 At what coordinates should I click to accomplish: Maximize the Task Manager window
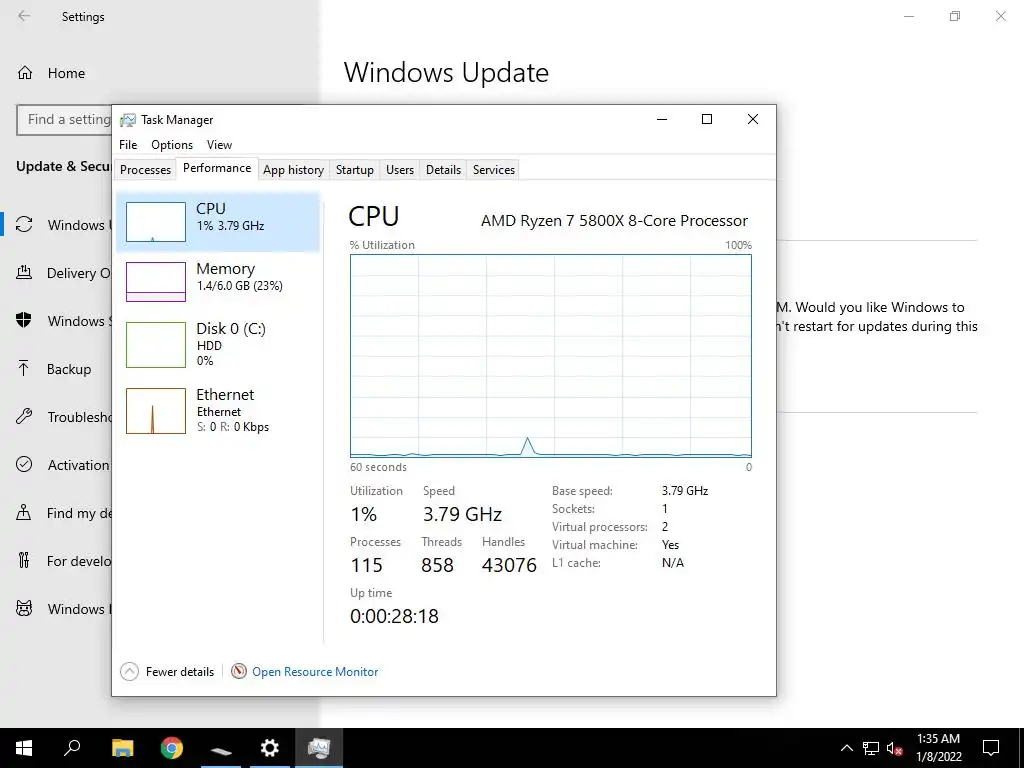[x=707, y=119]
